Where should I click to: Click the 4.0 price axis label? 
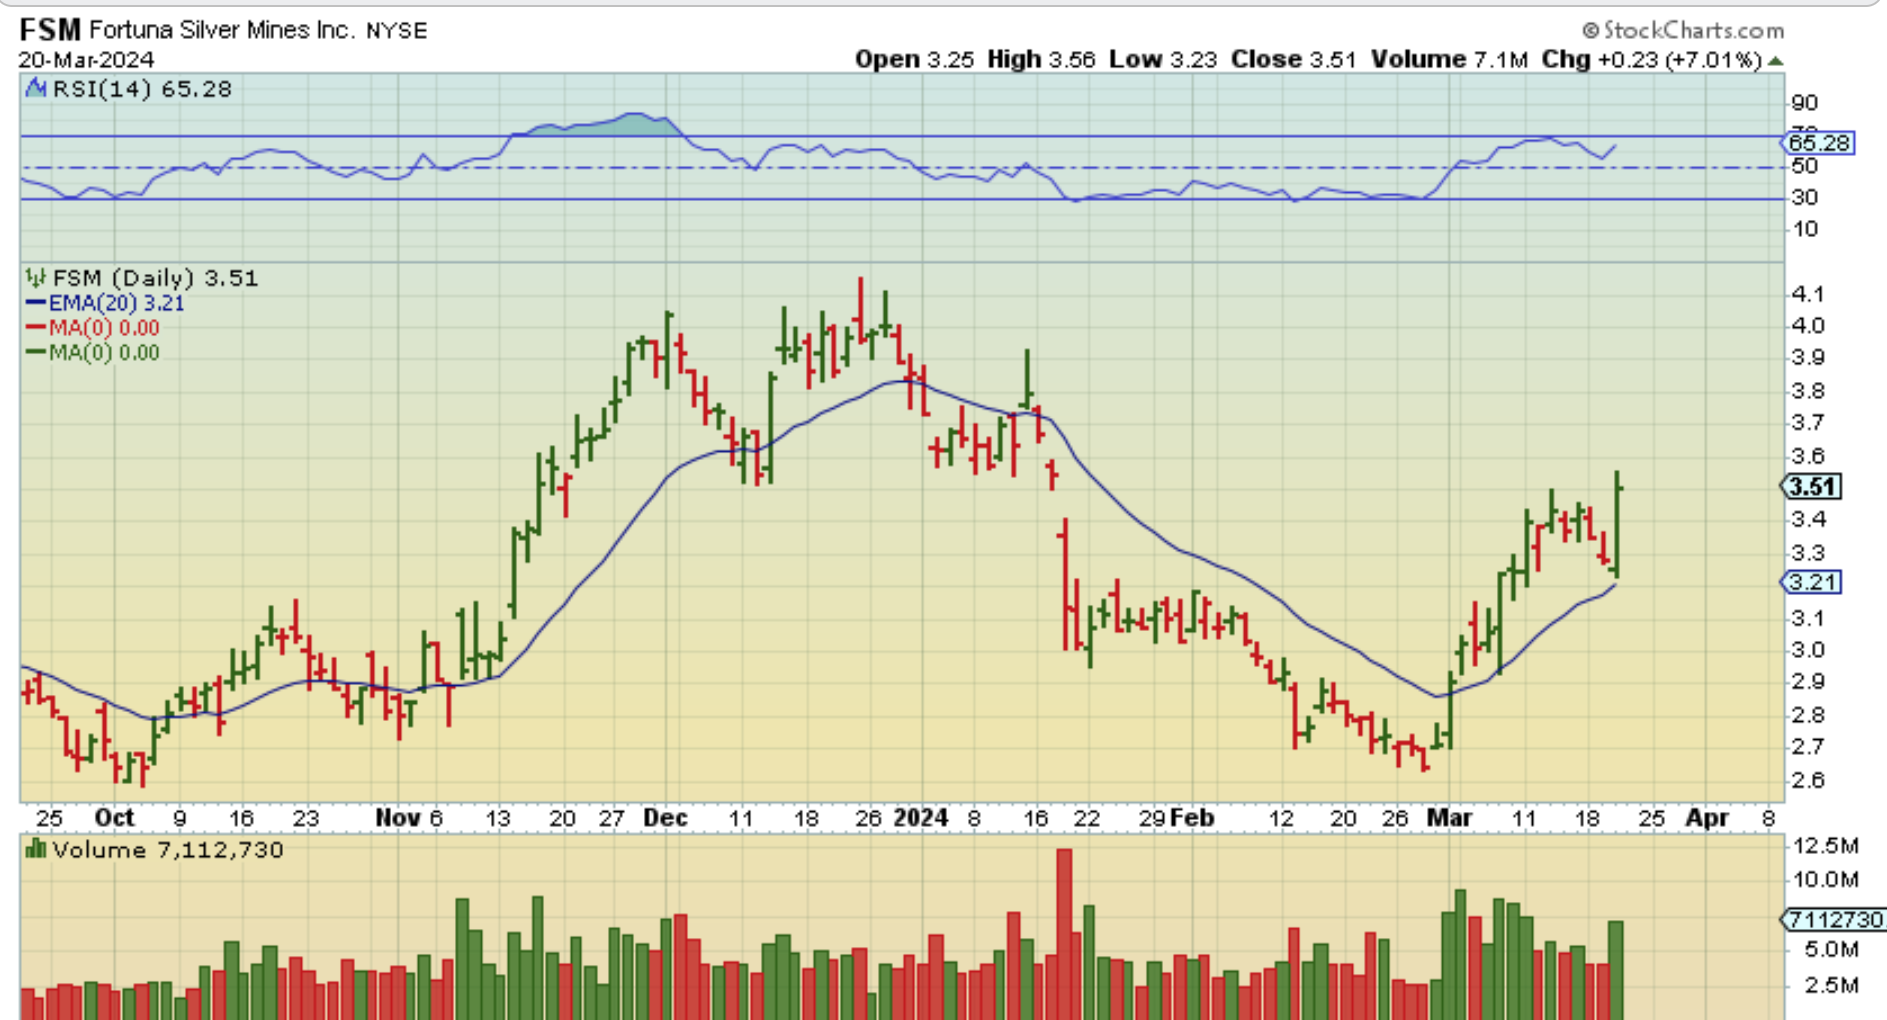coord(1808,326)
